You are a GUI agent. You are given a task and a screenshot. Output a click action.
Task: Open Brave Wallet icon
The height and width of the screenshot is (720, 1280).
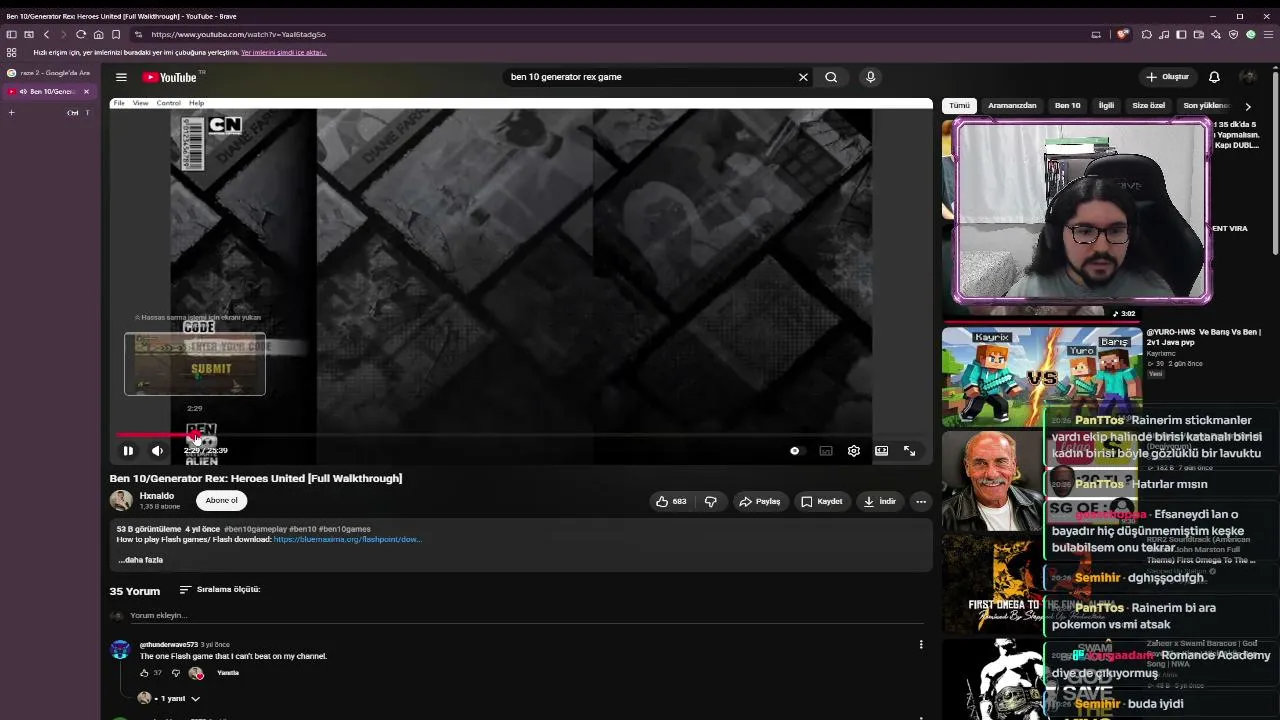tap(1198, 34)
